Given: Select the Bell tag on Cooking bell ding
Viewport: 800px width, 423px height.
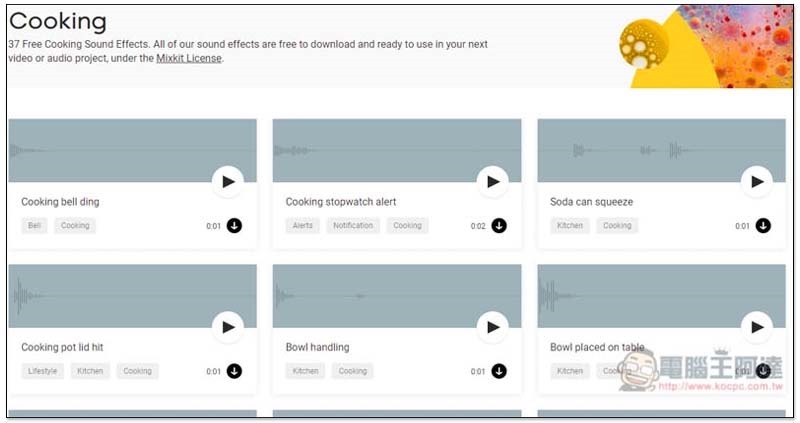Looking at the screenshot, I should [x=35, y=226].
